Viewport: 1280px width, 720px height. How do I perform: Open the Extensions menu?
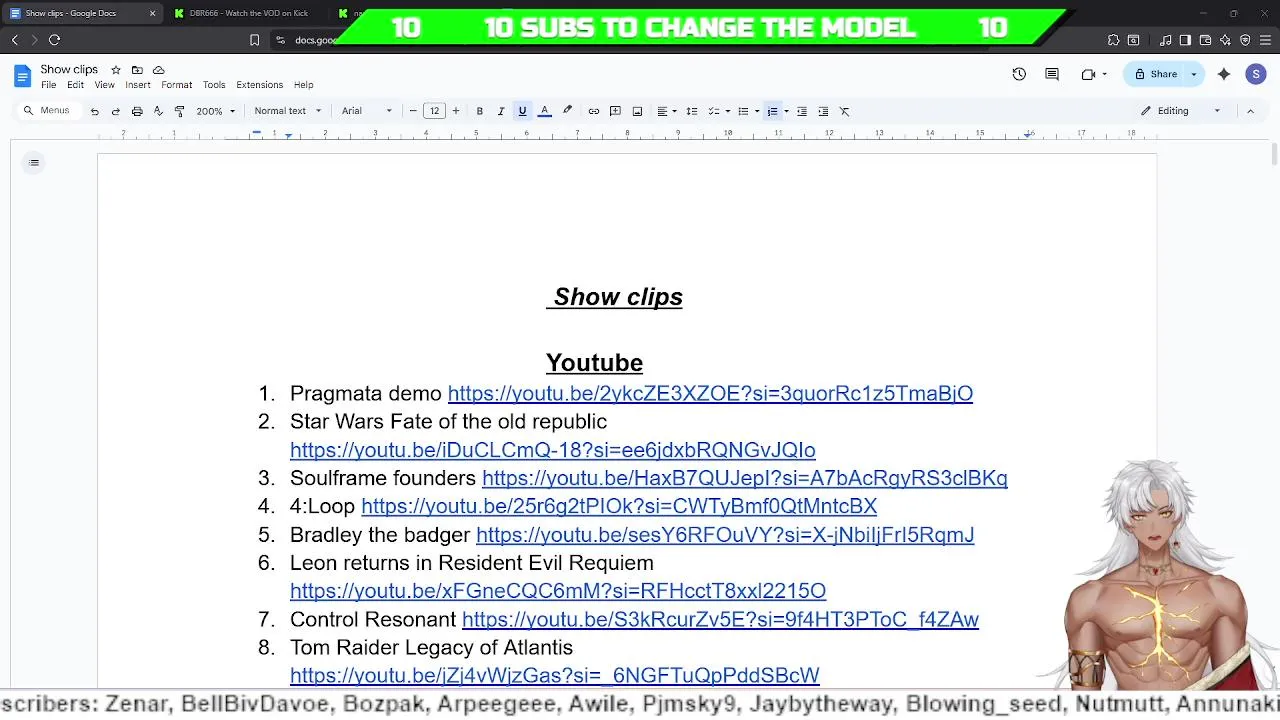click(260, 85)
